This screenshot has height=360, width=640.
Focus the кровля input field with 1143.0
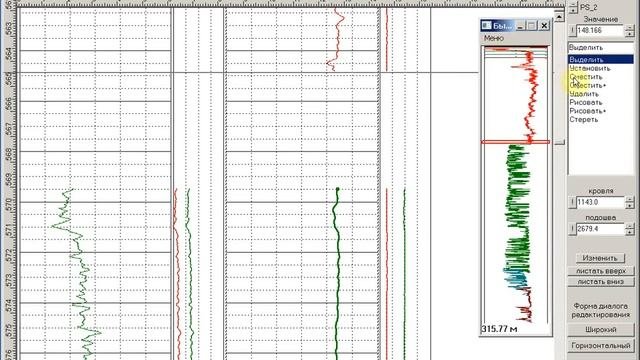(x=600, y=202)
